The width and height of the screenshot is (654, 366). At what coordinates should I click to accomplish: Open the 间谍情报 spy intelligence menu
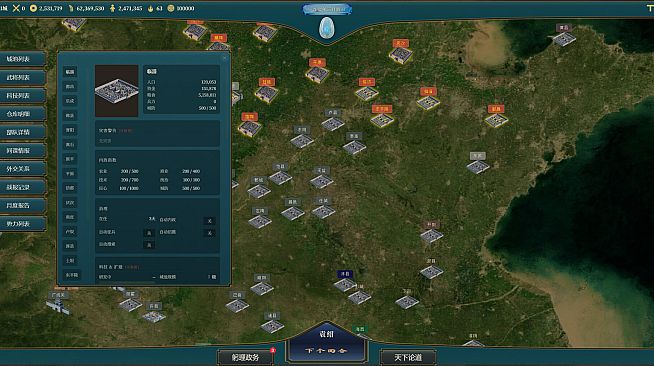pyautogui.click(x=23, y=150)
